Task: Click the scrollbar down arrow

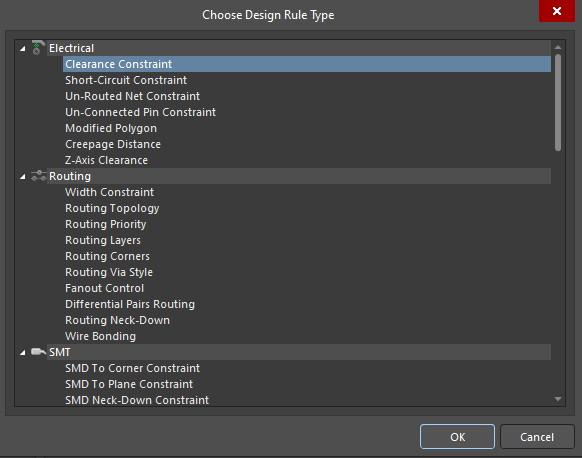Action: point(558,399)
